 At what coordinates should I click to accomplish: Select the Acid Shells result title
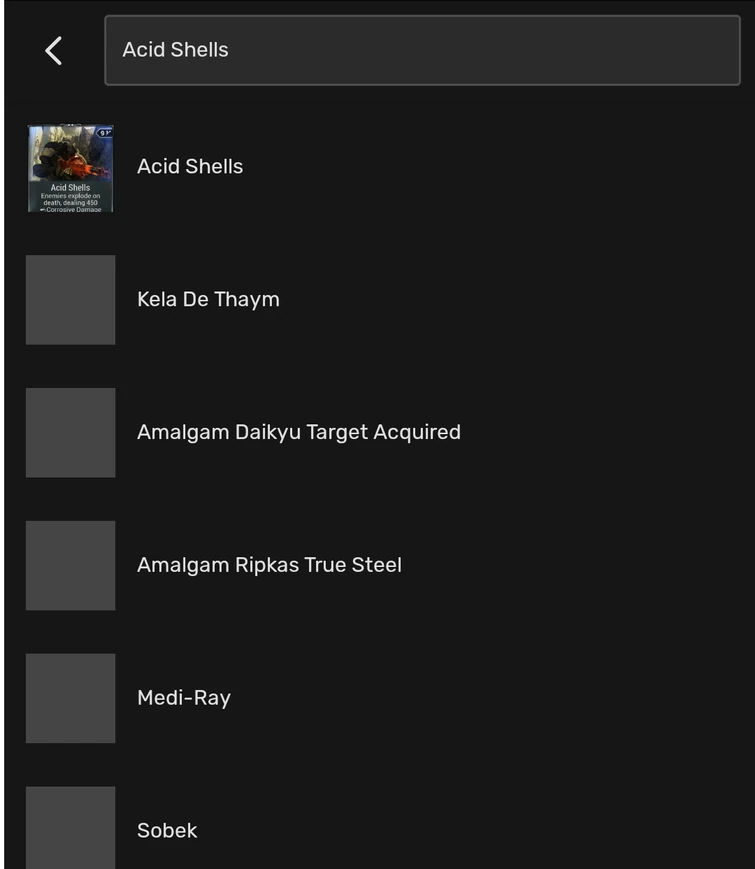point(190,167)
